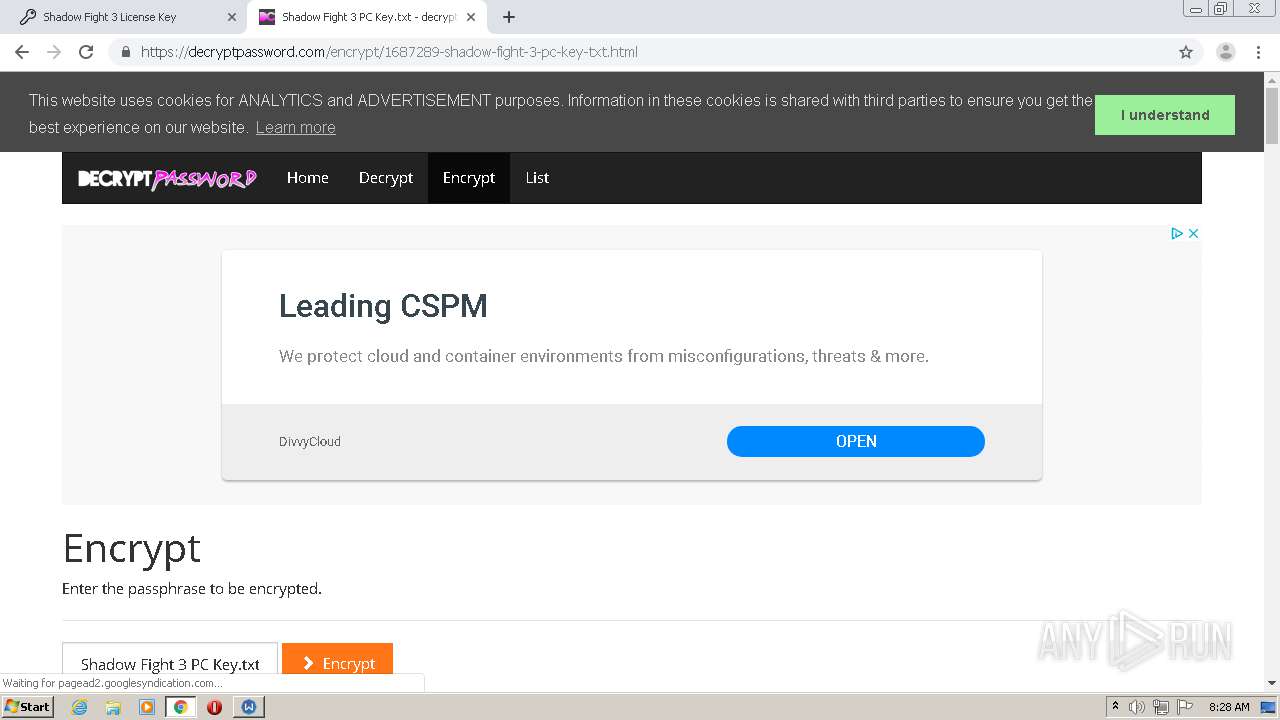
Task: Restore down the Chrome window
Action: coord(1221,9)
